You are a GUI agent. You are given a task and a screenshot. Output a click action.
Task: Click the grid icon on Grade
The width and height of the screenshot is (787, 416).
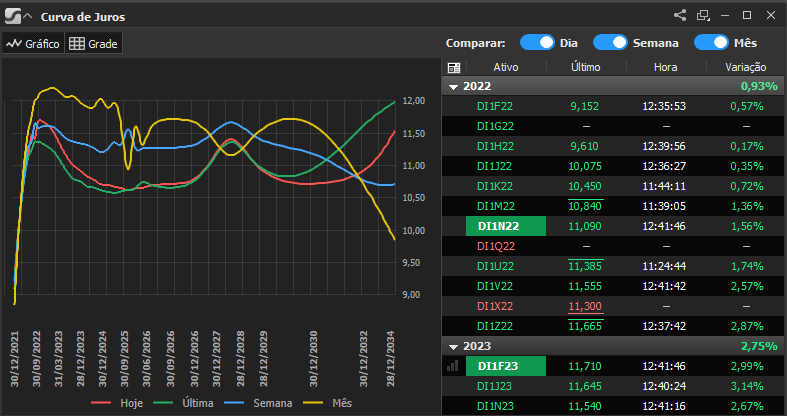click(76, 44)
